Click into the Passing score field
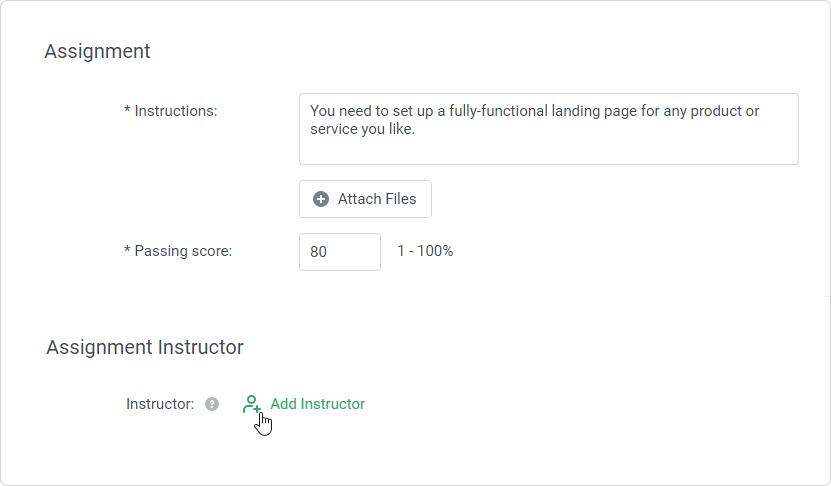Image resolution: width=831 pixels, height=486 pixels. tap(339, 252)
